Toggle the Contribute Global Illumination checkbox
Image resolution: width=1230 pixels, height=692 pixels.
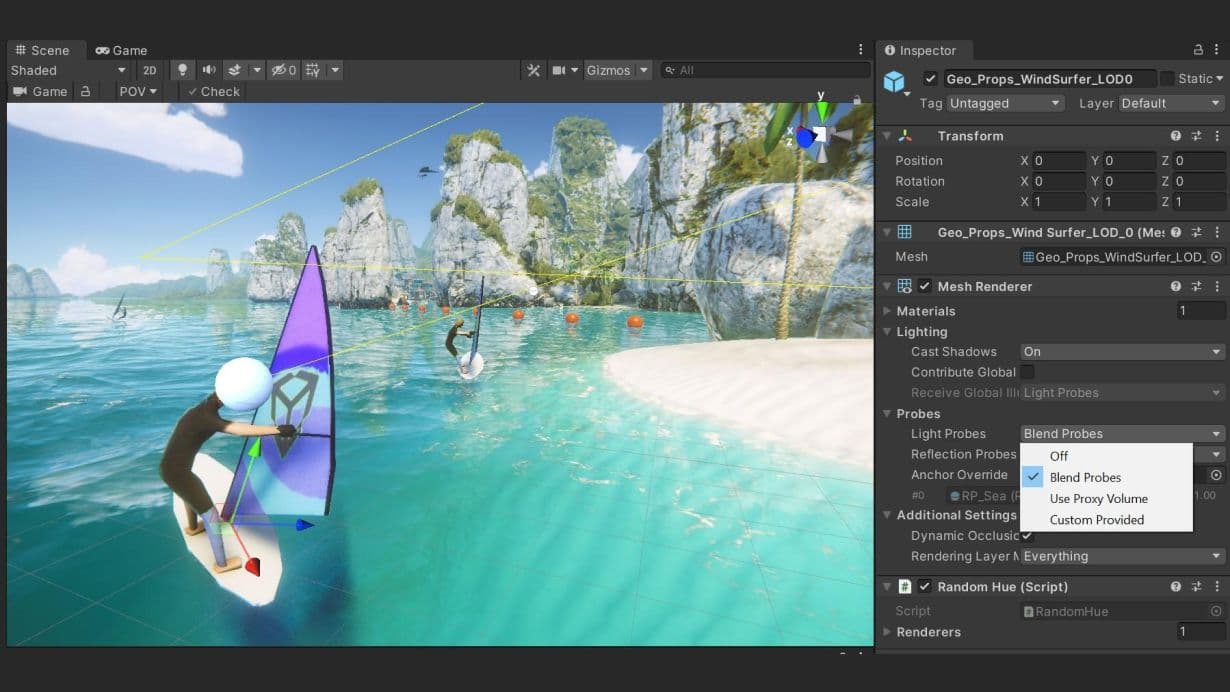pyautogui.click(x=1026, y=371)
